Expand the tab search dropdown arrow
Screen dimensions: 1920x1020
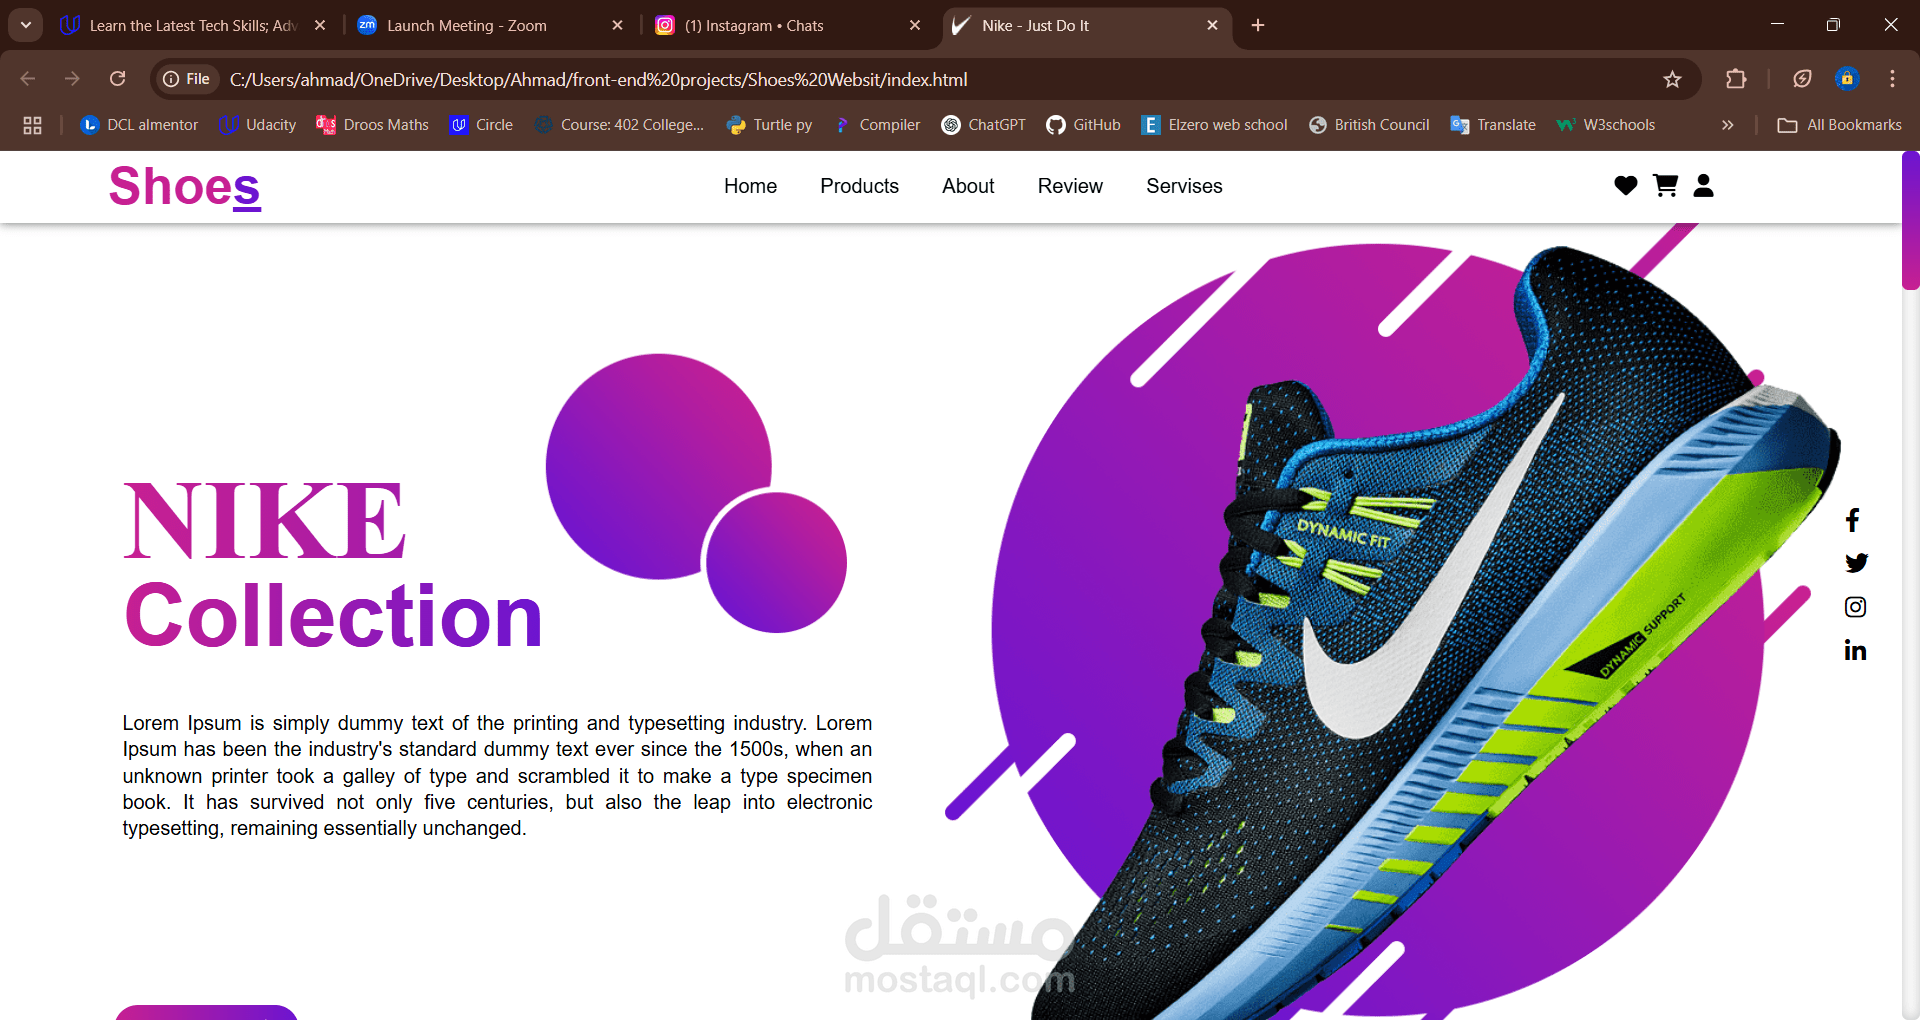[26, 25]
